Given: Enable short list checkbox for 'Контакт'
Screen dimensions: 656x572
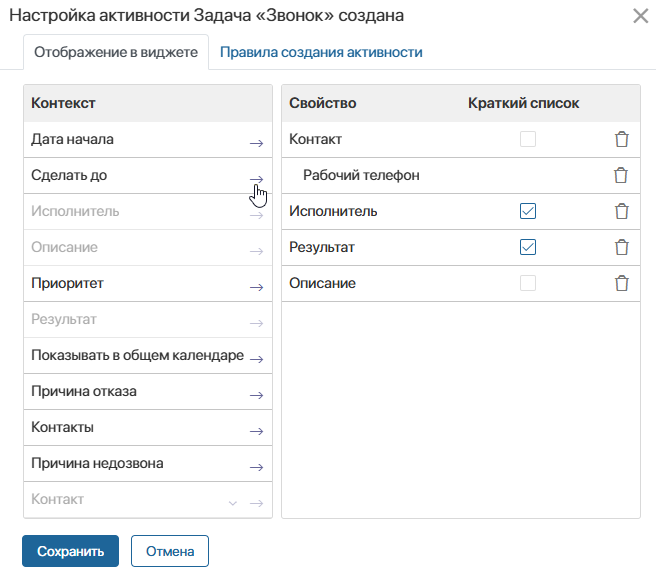Looking at the screenshot, I should coord(528,139).
